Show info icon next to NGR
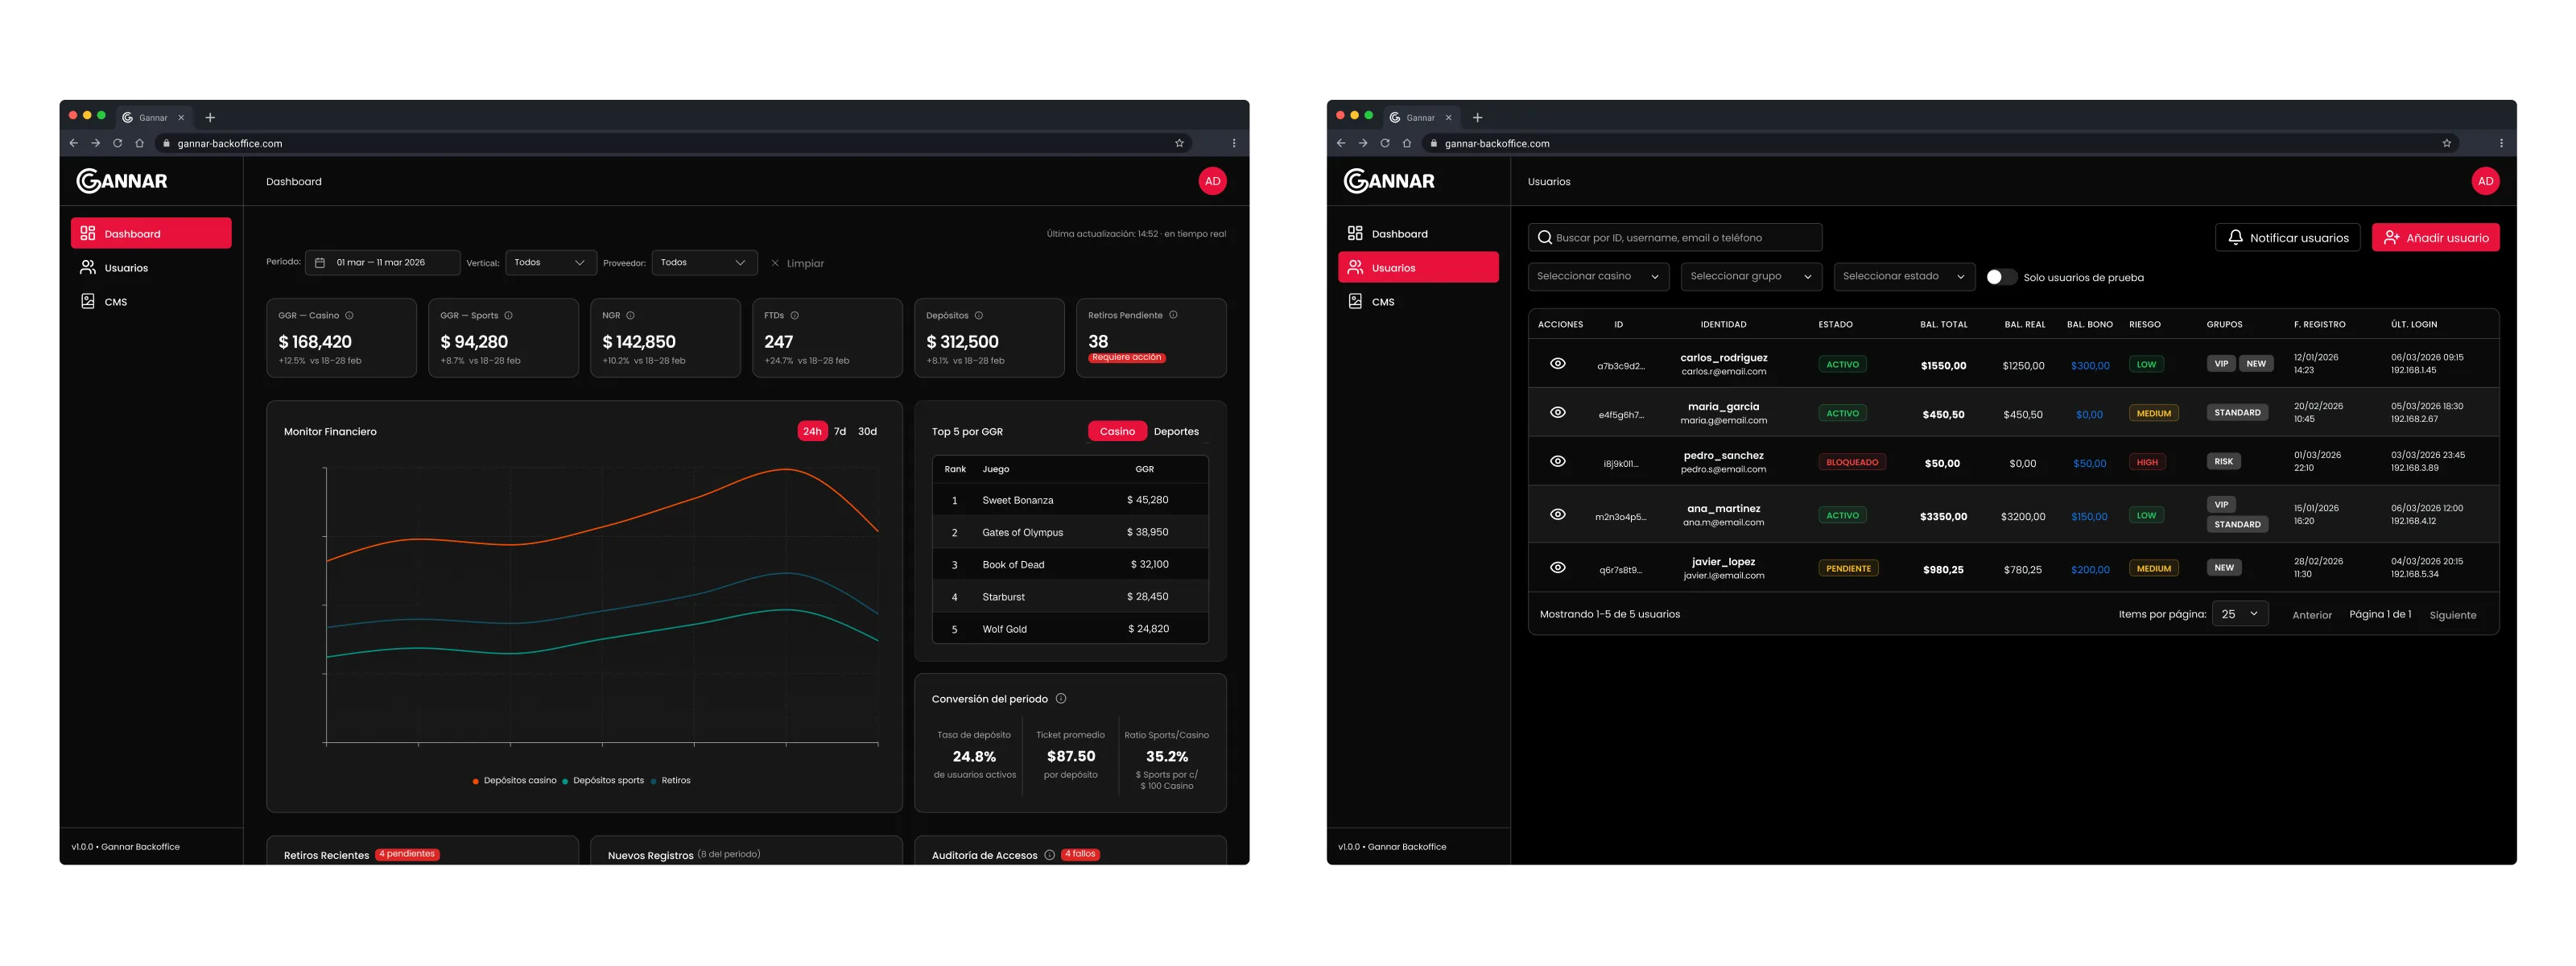 click(x=630, y=315)
